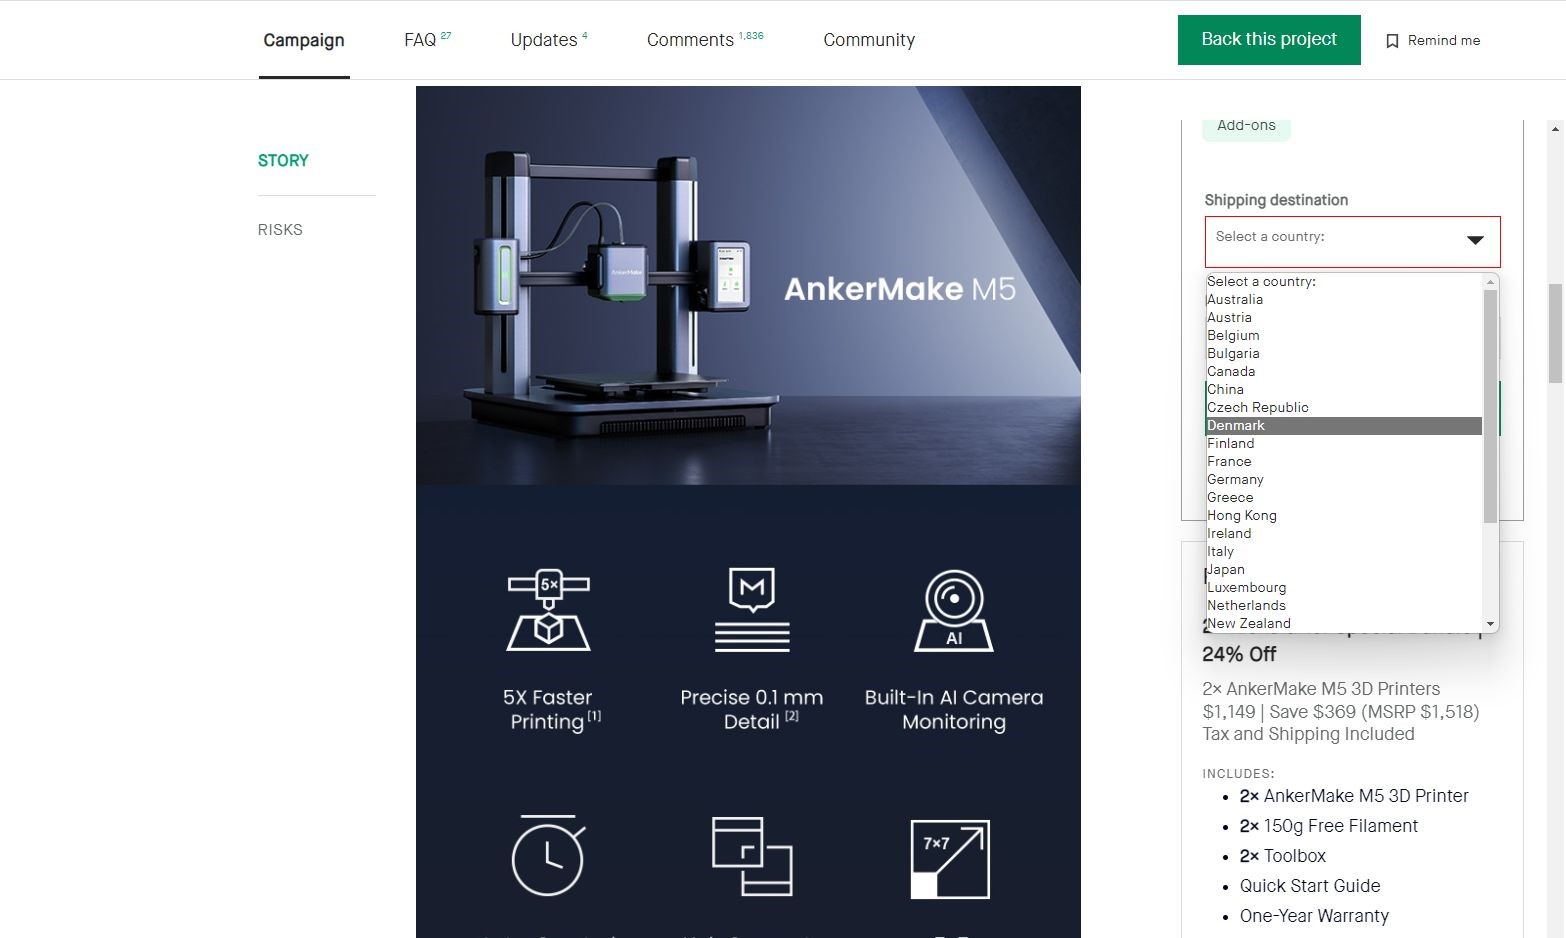Select the highlighted Denmark option
This screenshot has height=938, width=1566.
point(1343,426)
